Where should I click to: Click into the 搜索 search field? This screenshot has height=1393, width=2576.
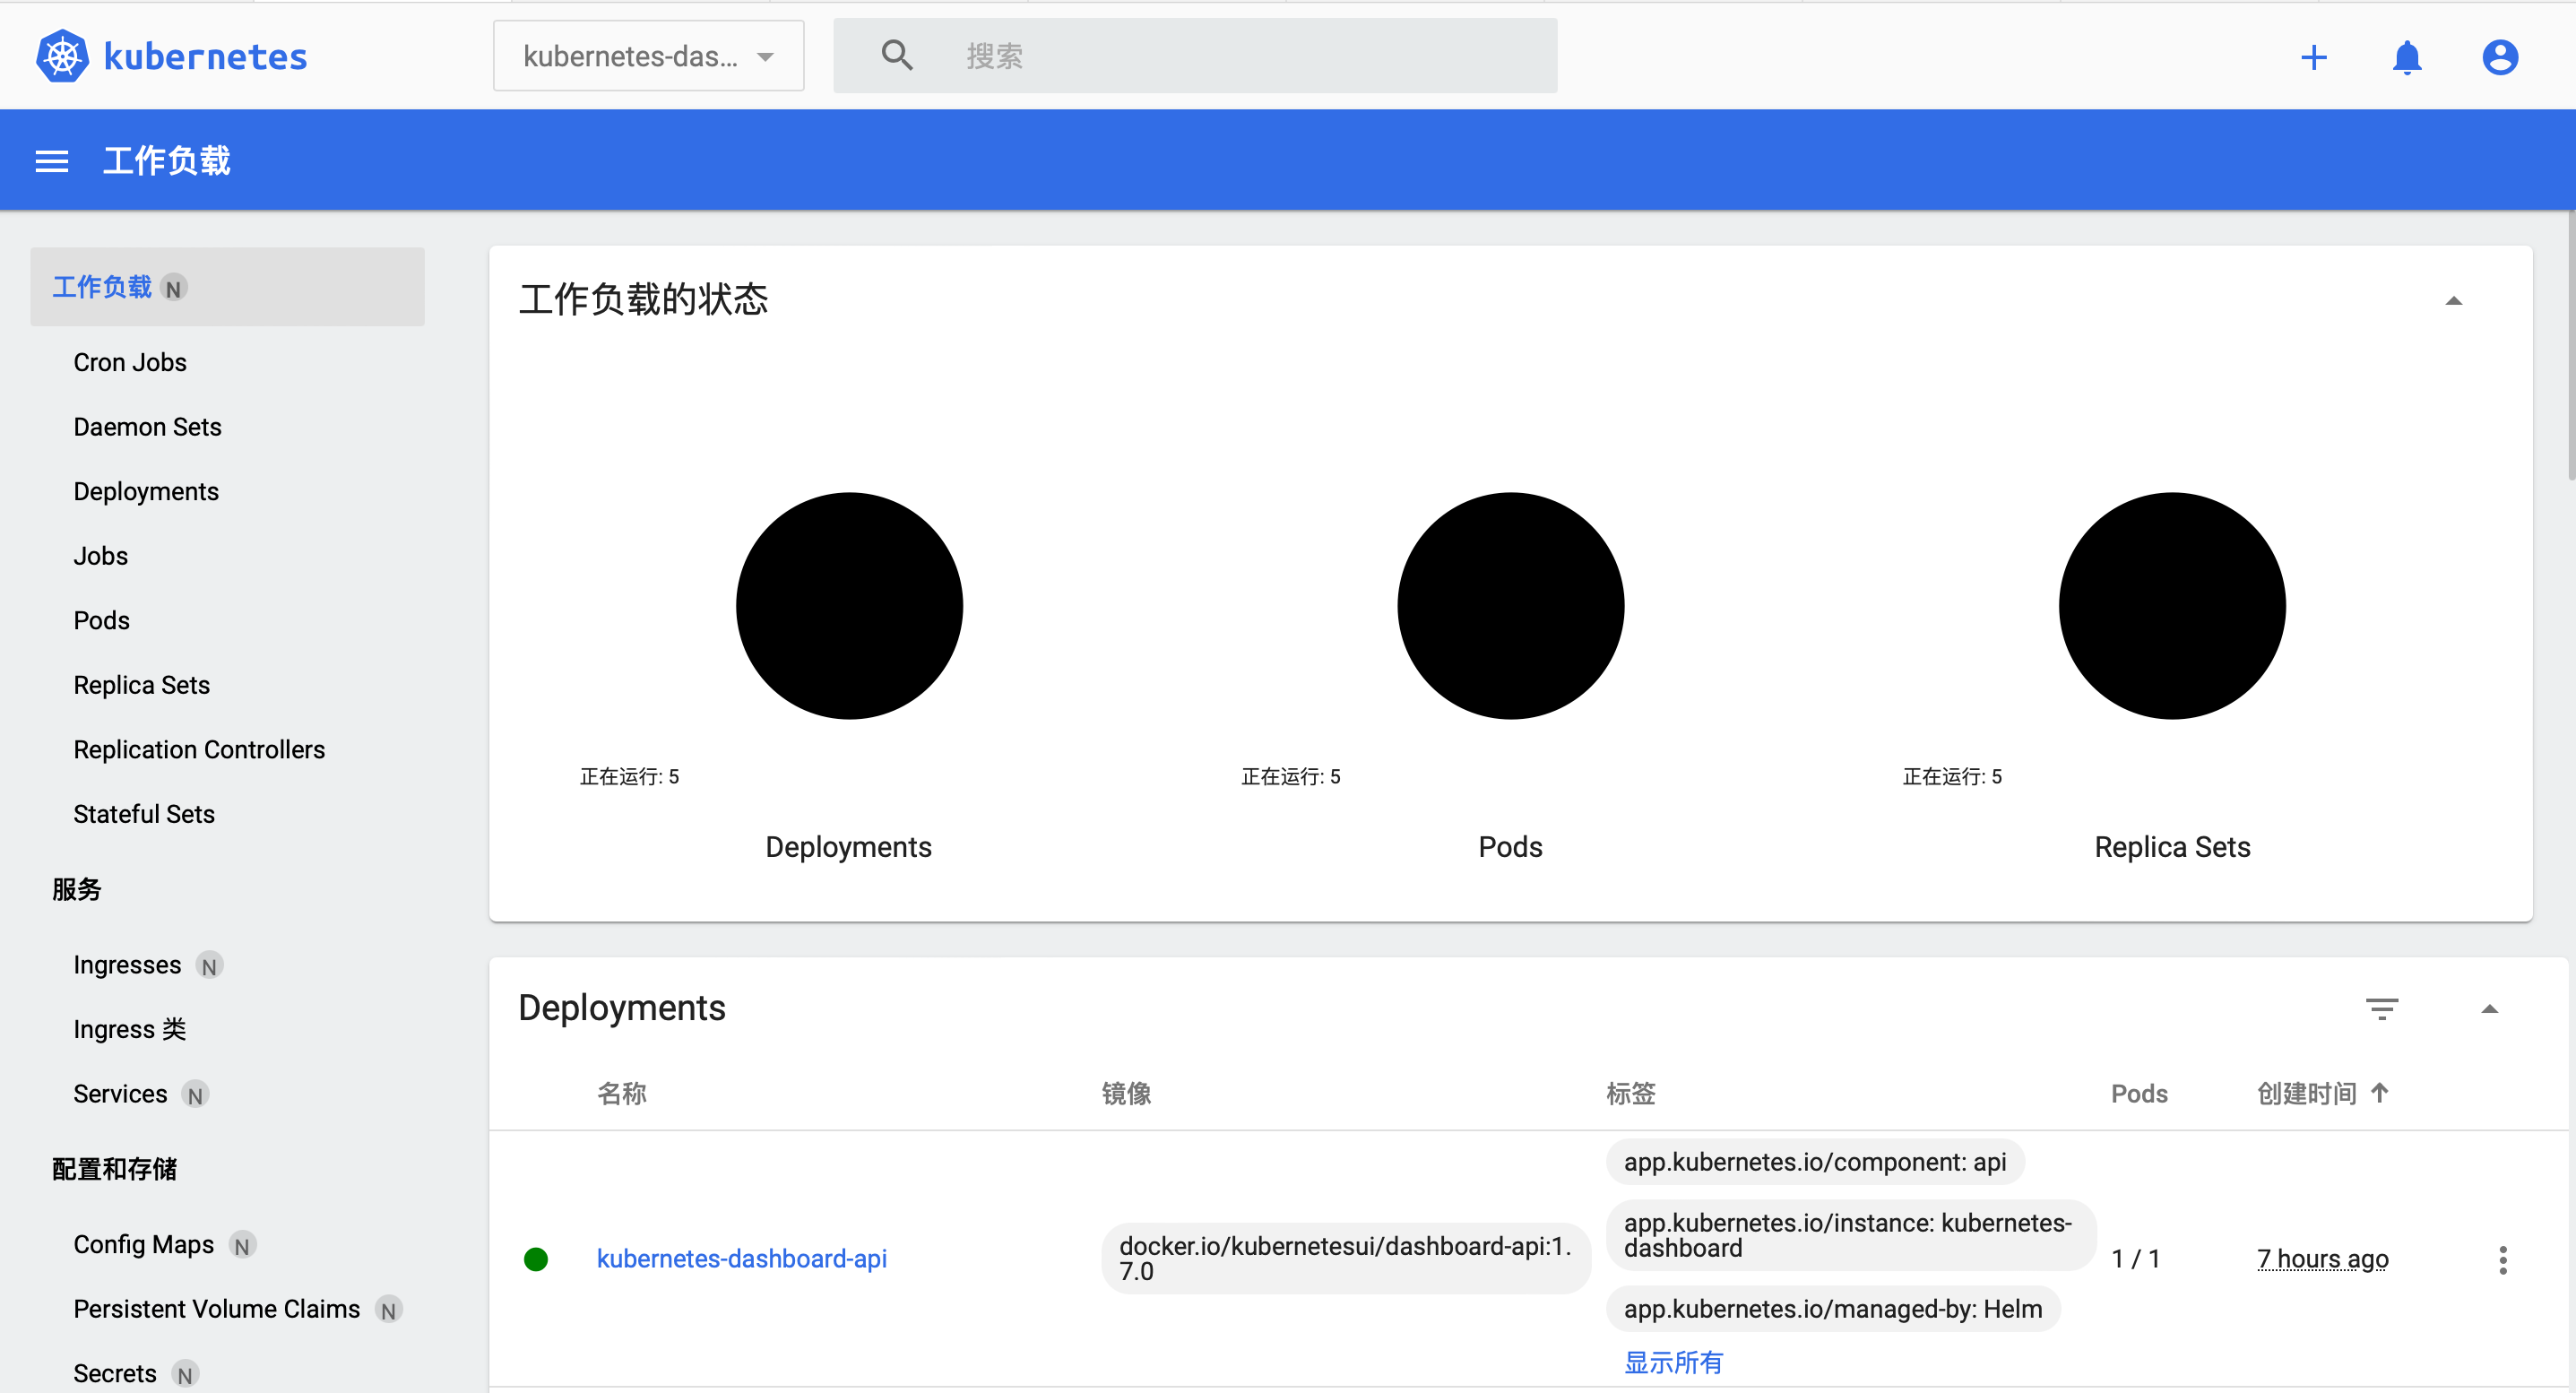point(1240,56)
